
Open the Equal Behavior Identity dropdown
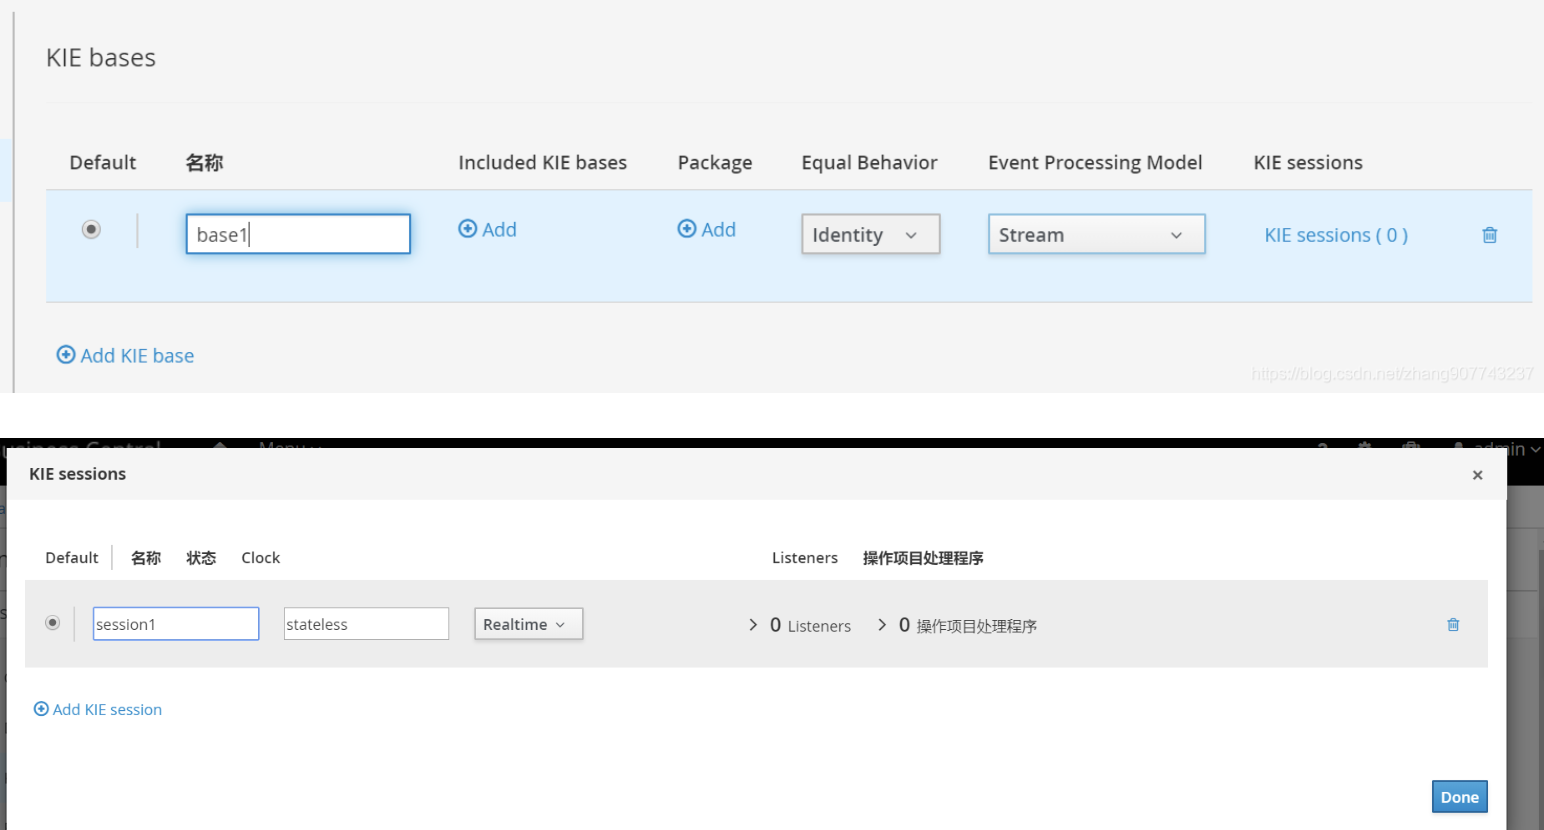[x=869, y=234]
